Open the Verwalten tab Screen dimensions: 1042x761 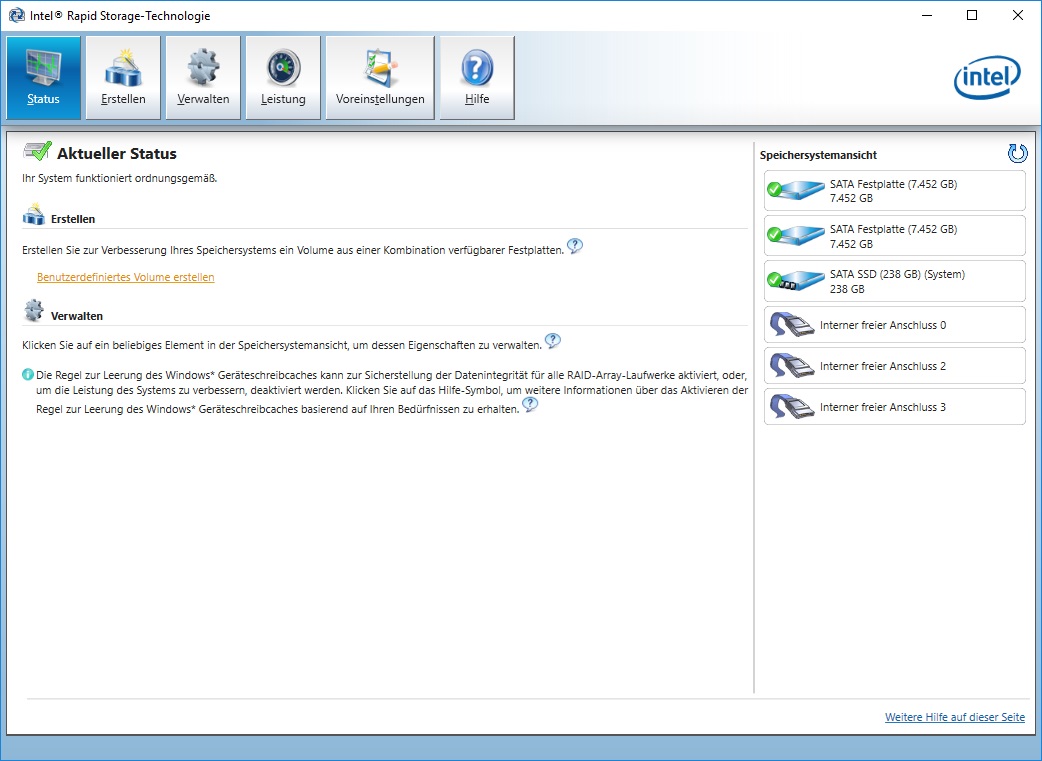[x=203, y=78]
